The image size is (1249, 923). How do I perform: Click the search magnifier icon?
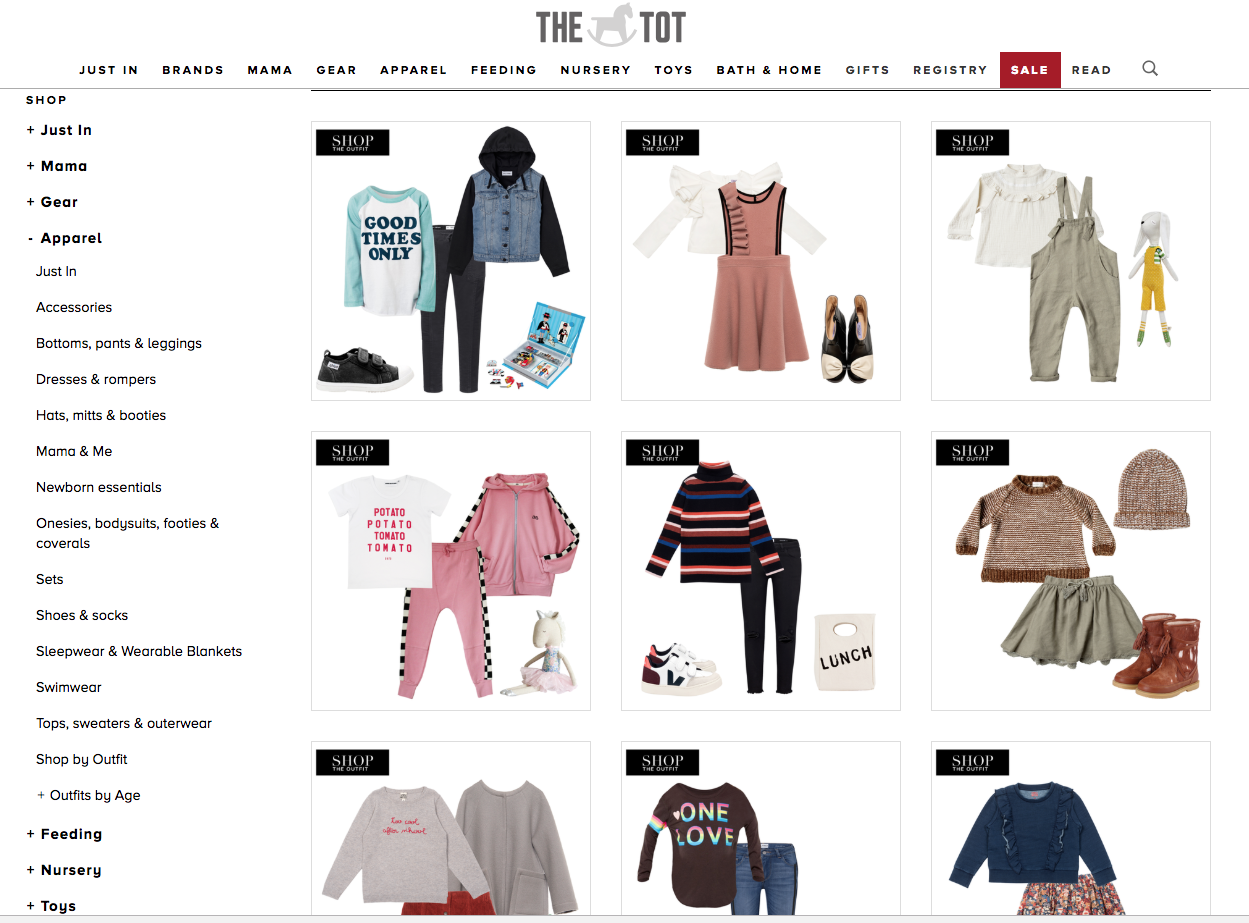click(x=1150, y=69)
